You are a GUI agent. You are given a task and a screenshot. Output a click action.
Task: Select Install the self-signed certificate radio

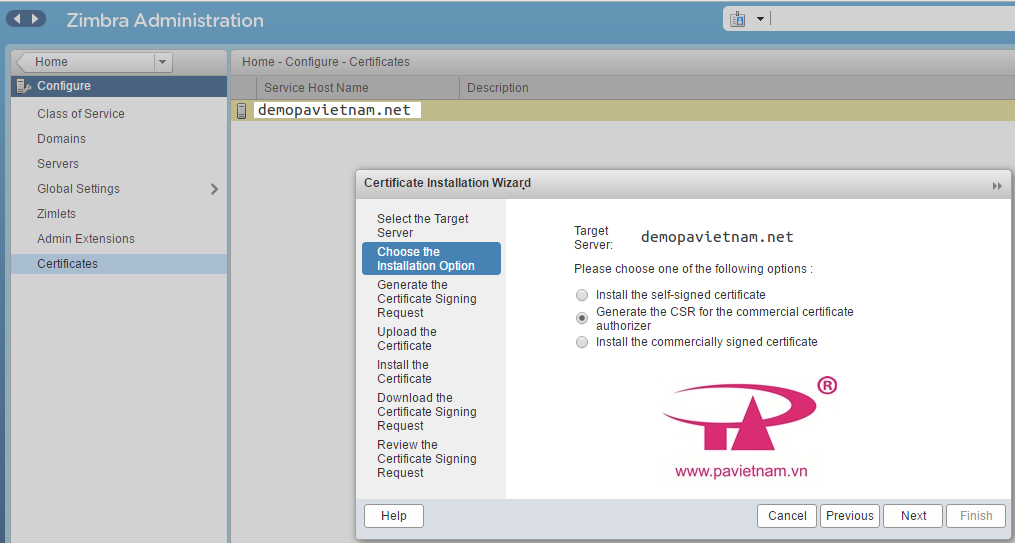pyautogui.click(x=582, y=295)
